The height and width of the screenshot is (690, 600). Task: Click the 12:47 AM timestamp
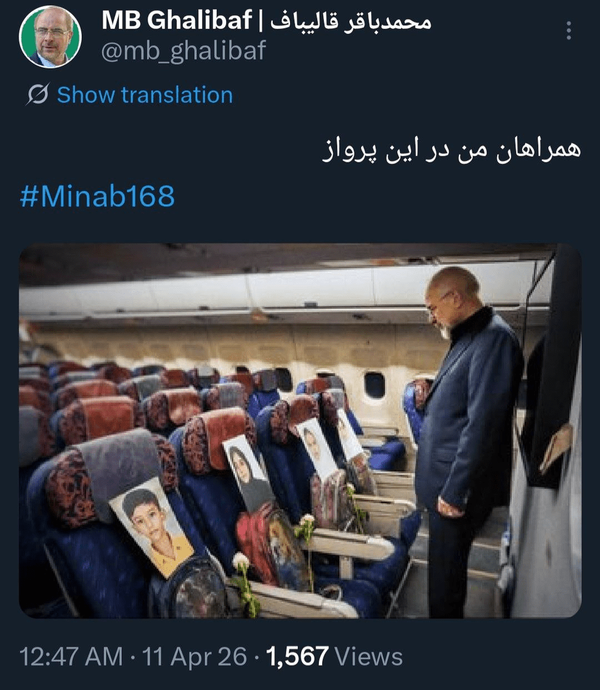pyautogui.click(x=71, y=657)
